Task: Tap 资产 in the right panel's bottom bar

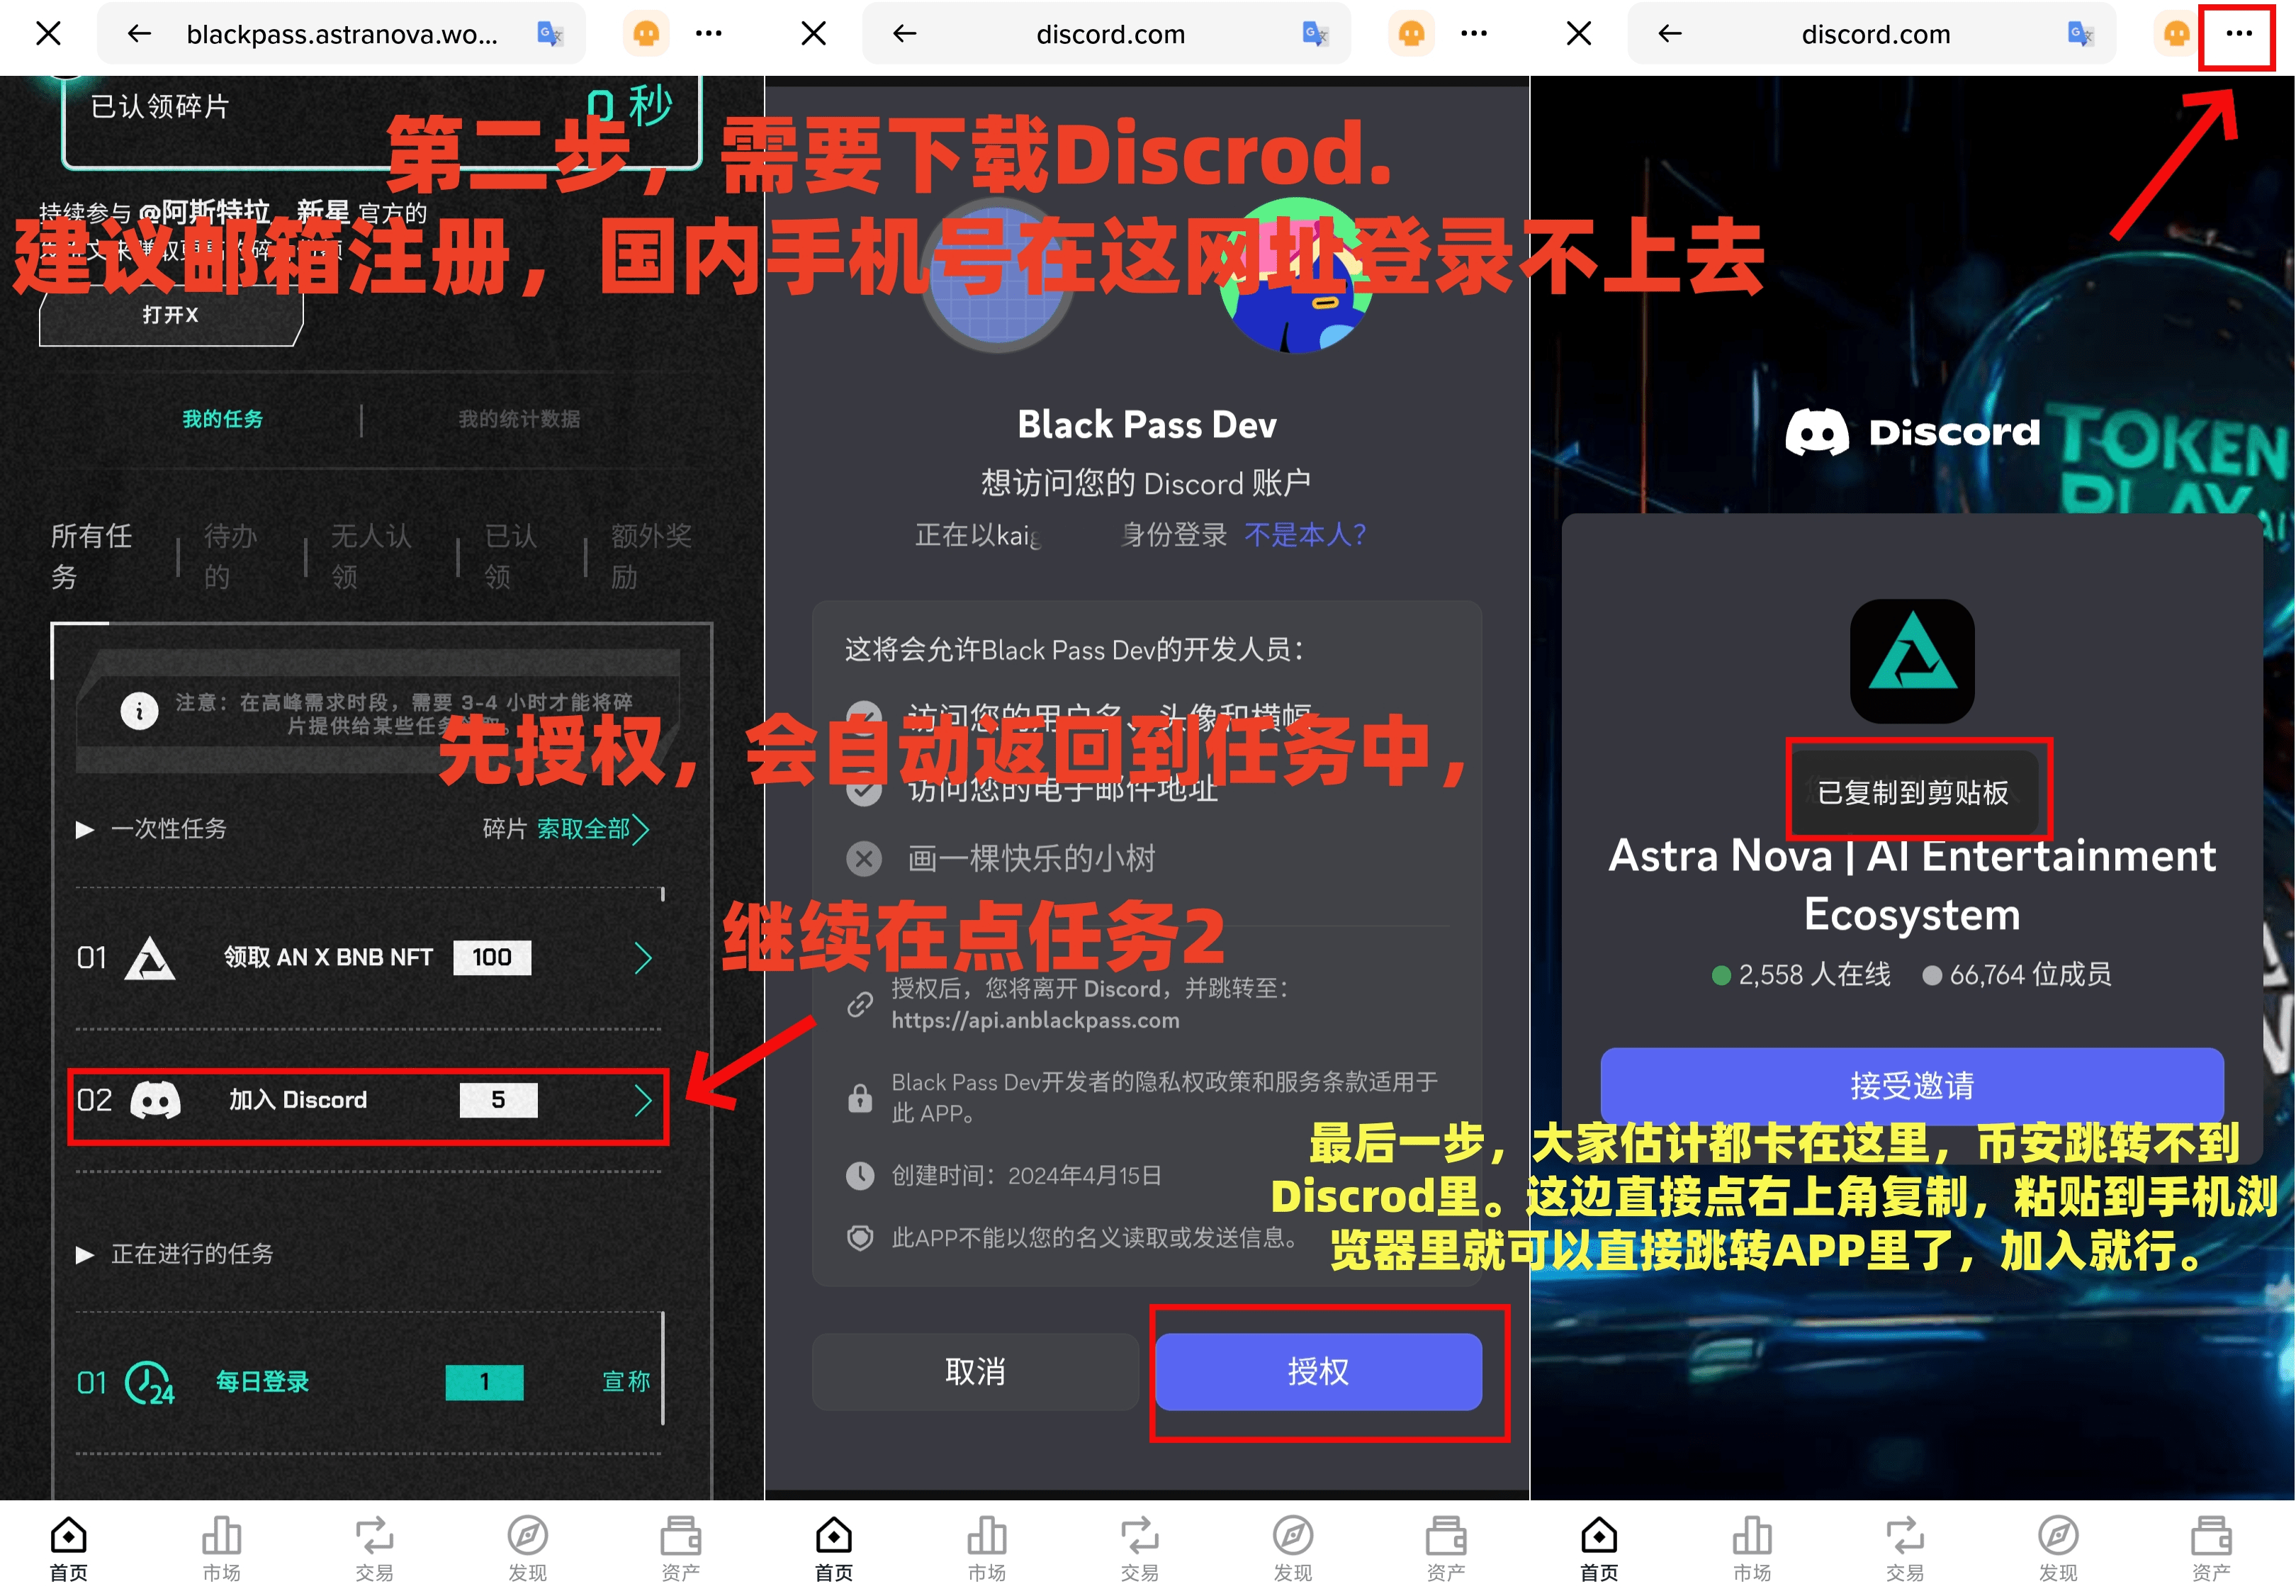Action: [2211, 1548]
